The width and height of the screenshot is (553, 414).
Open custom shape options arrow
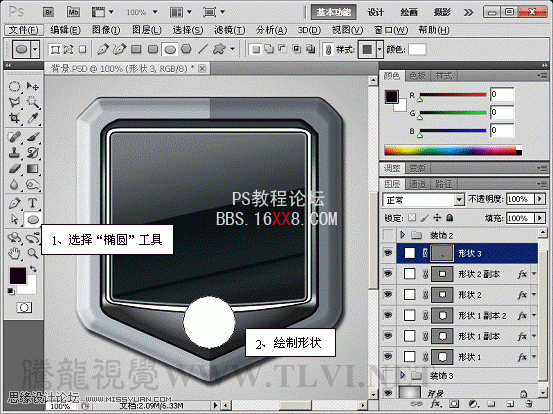pos(232,49)
